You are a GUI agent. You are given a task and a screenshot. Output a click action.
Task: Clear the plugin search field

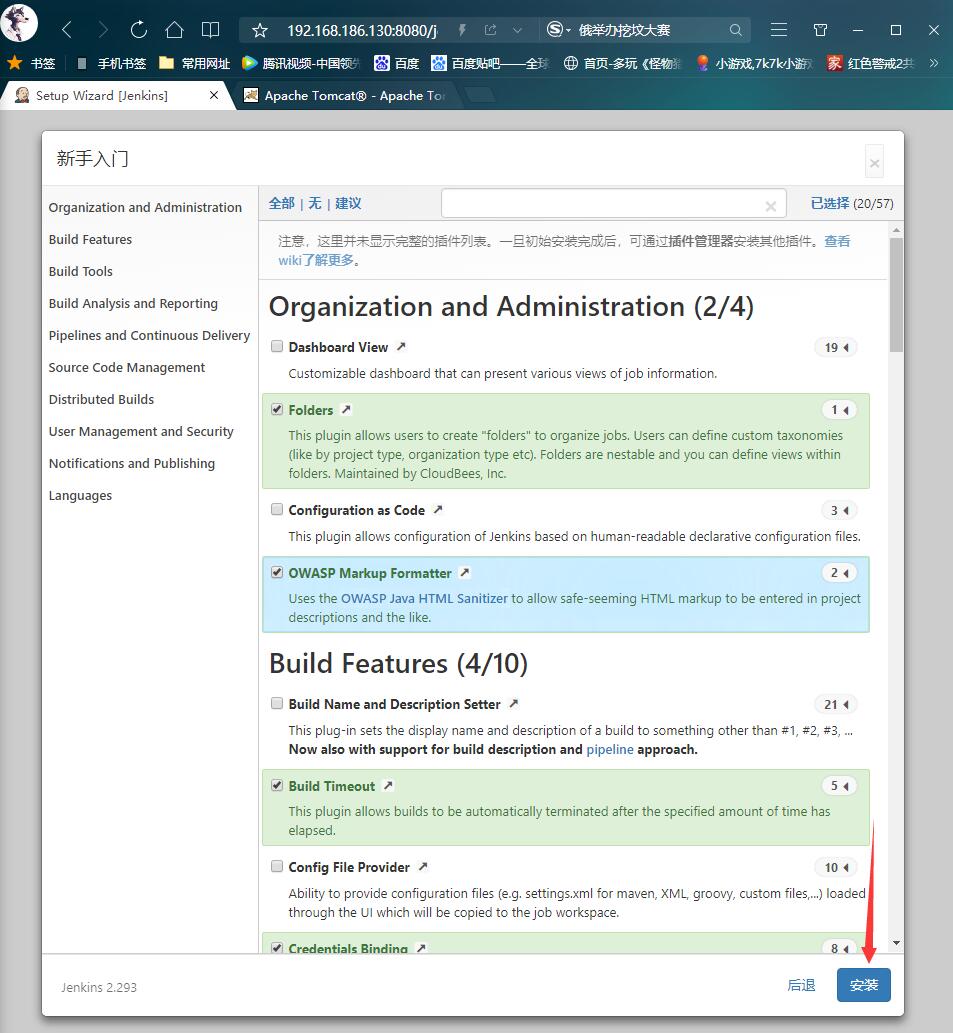click(x=771, y=206)
